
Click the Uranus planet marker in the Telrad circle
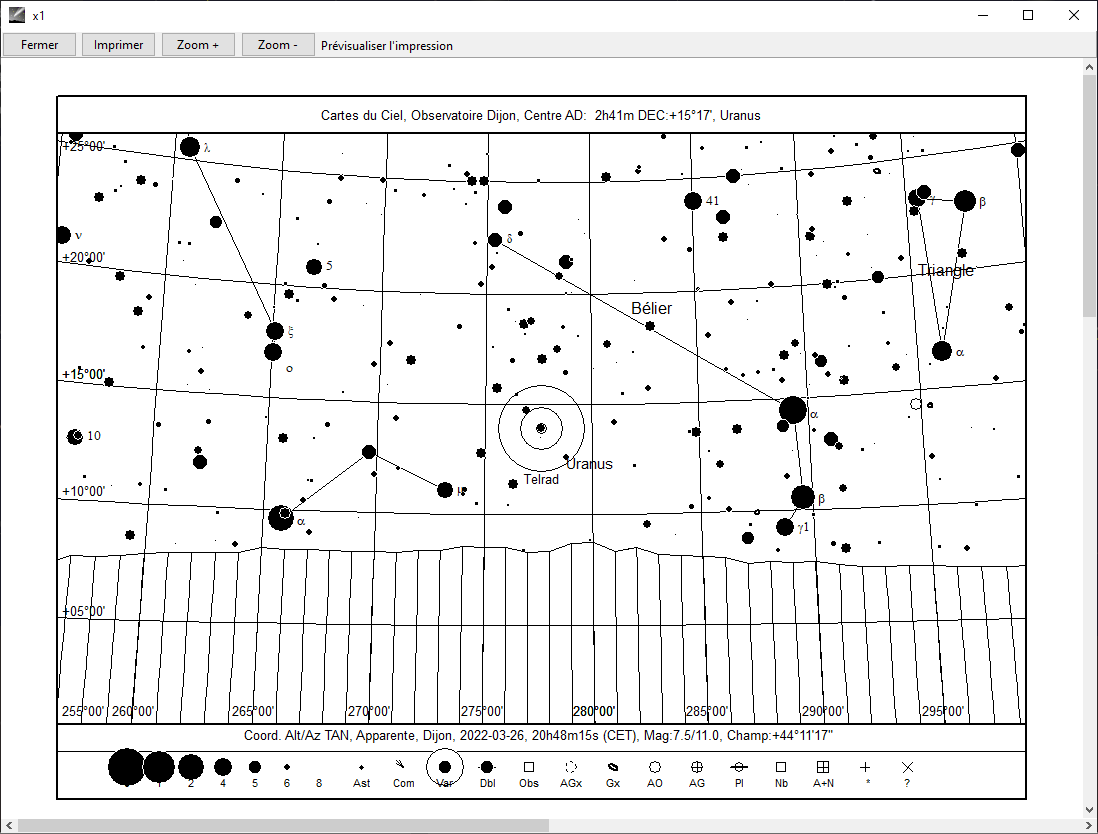(x=541, y=428)
